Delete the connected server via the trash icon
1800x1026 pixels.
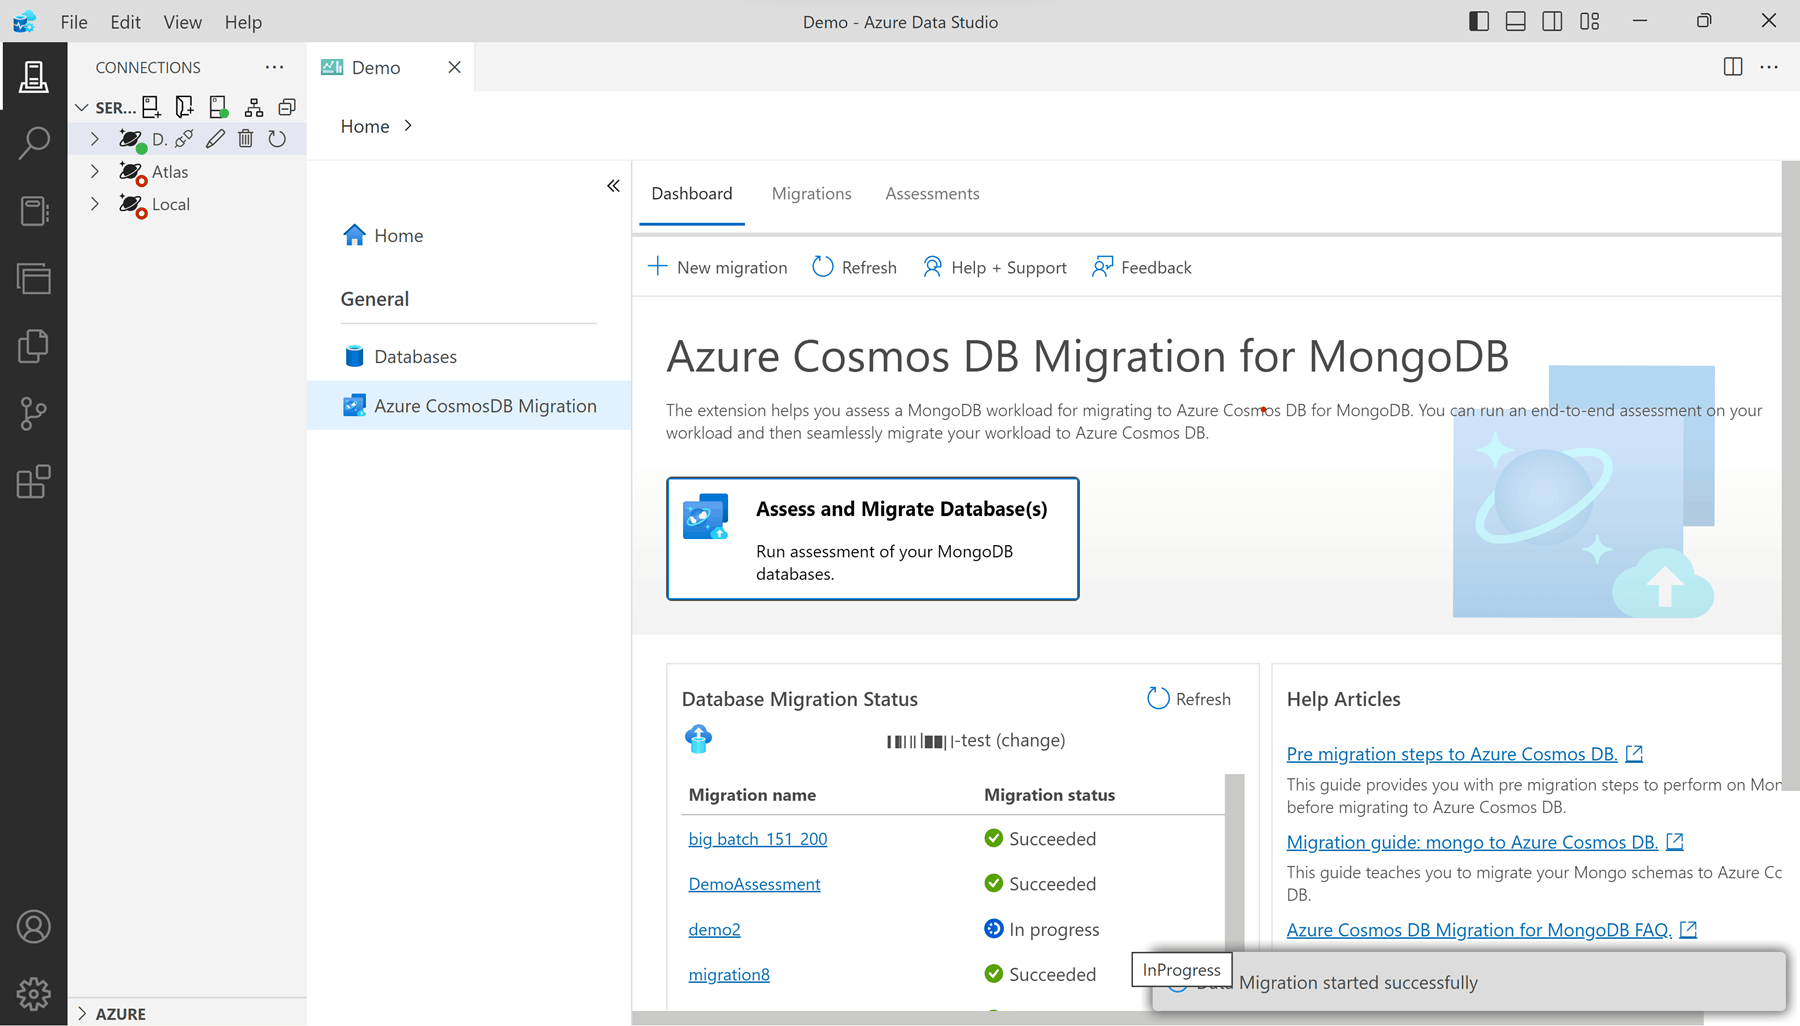click(x=246, y=138)
